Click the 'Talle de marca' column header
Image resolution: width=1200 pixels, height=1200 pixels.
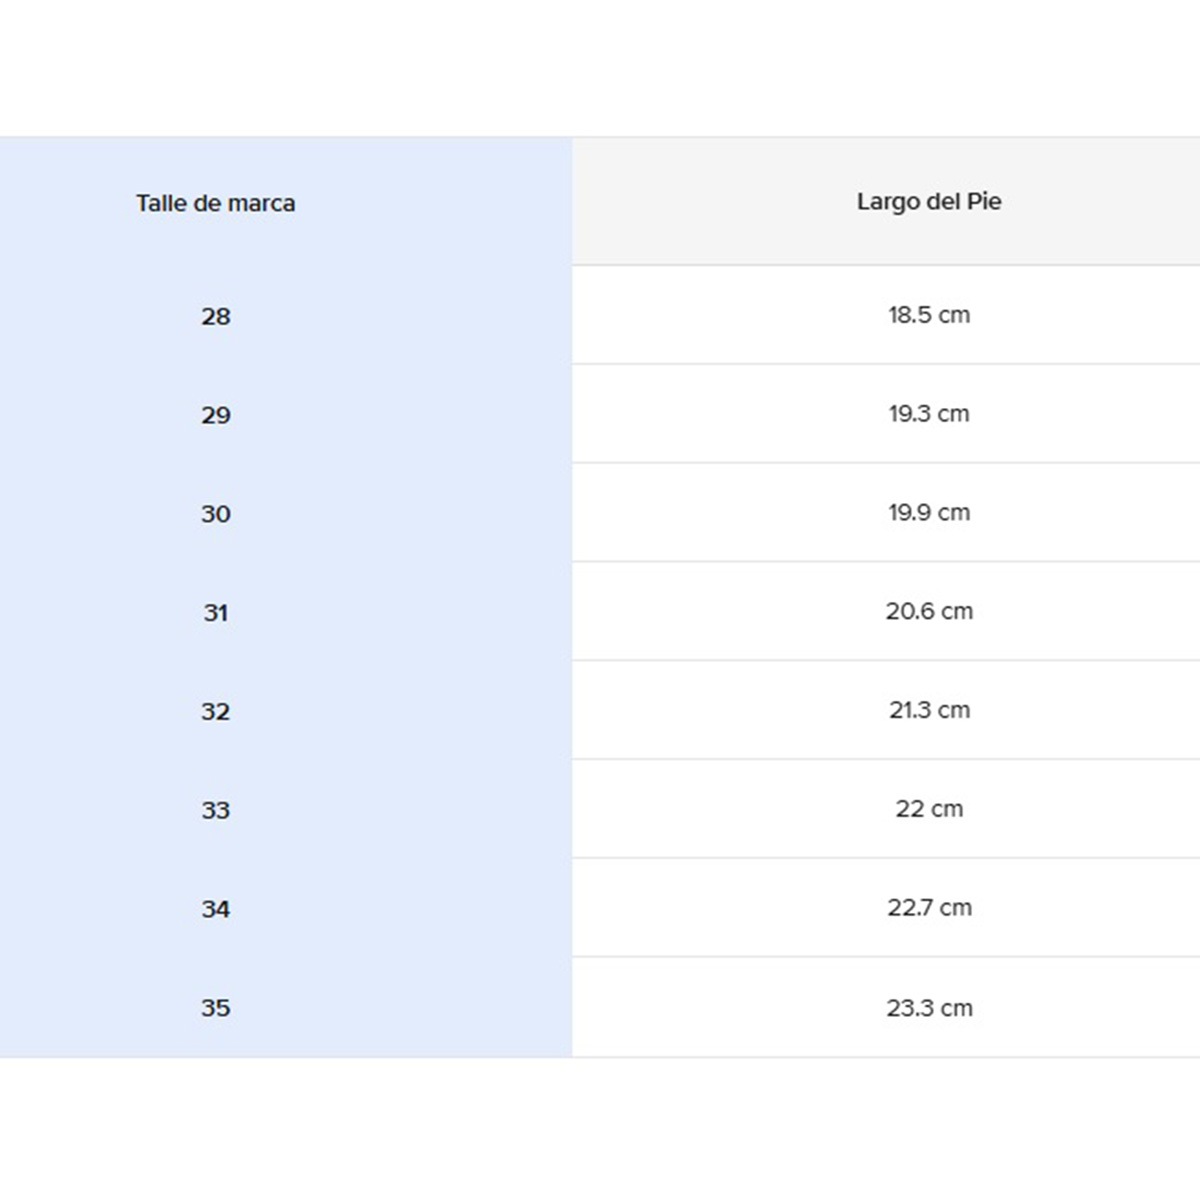[x=216, y=203]
